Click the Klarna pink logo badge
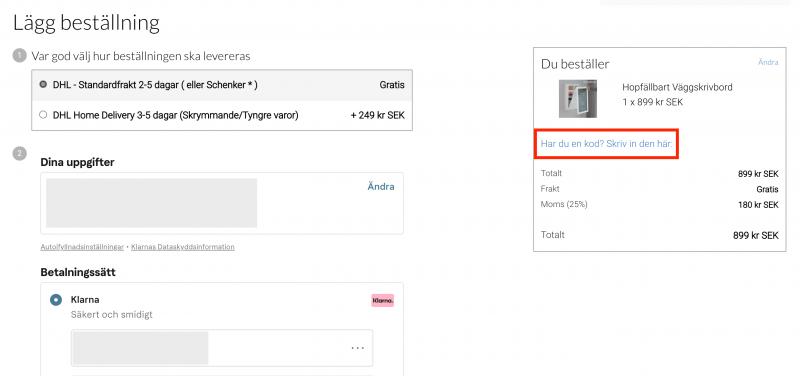800x376 pixels. click(383, 300)
